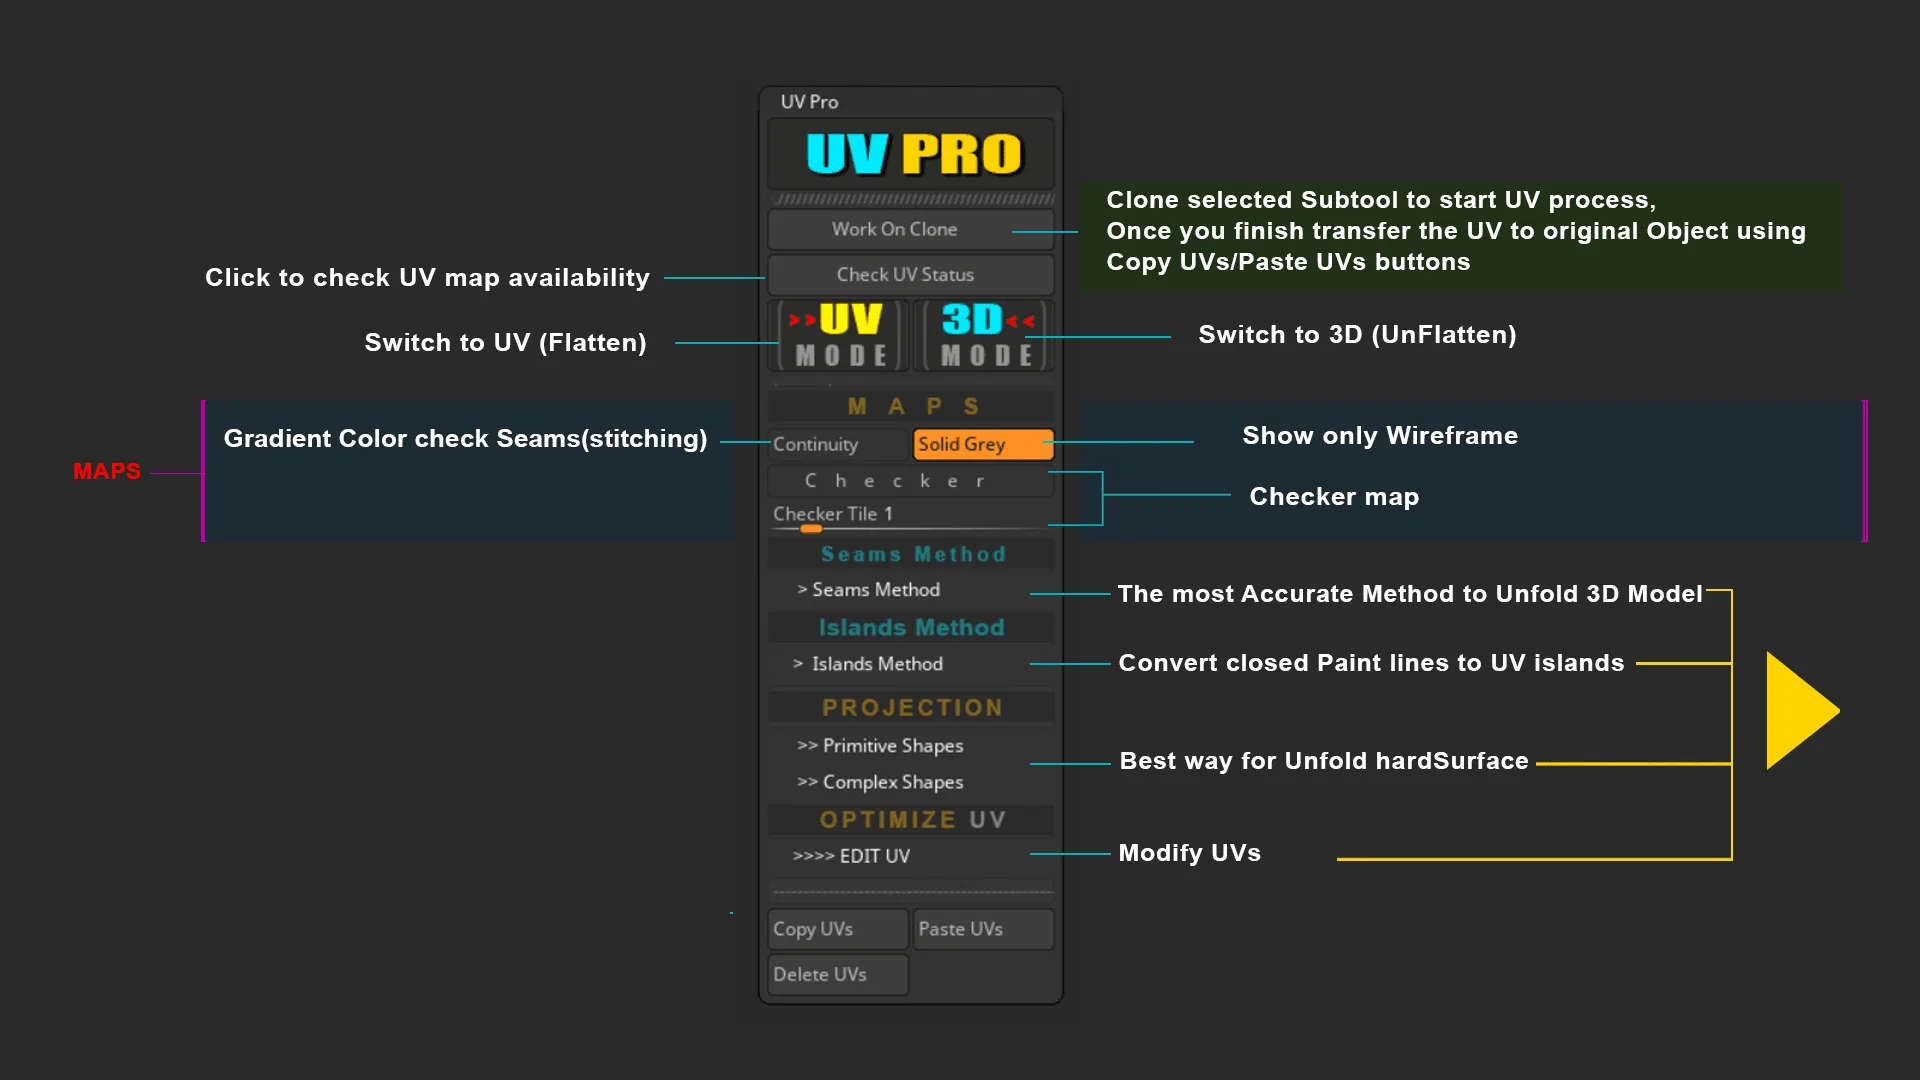Select the MAPS section header
This screenshot has height=1080, width=1920.
click(x=910, y=406)
